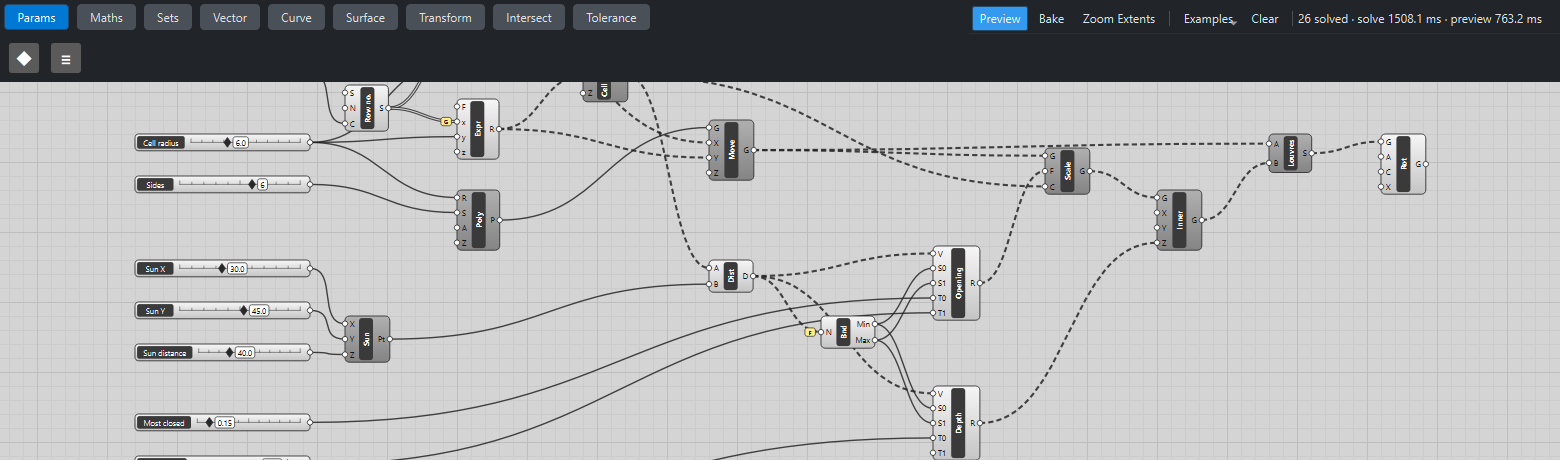The width and height of the screenshot is (1560, 460).
Task: Click the Sun X slider output port
Action: (310, 268)
